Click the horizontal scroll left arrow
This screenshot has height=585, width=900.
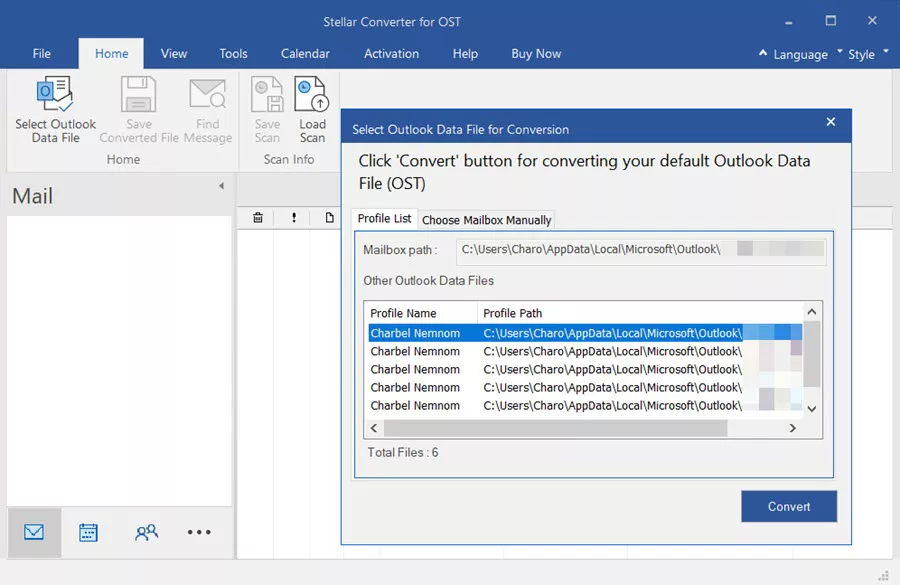tap(374, 428)
